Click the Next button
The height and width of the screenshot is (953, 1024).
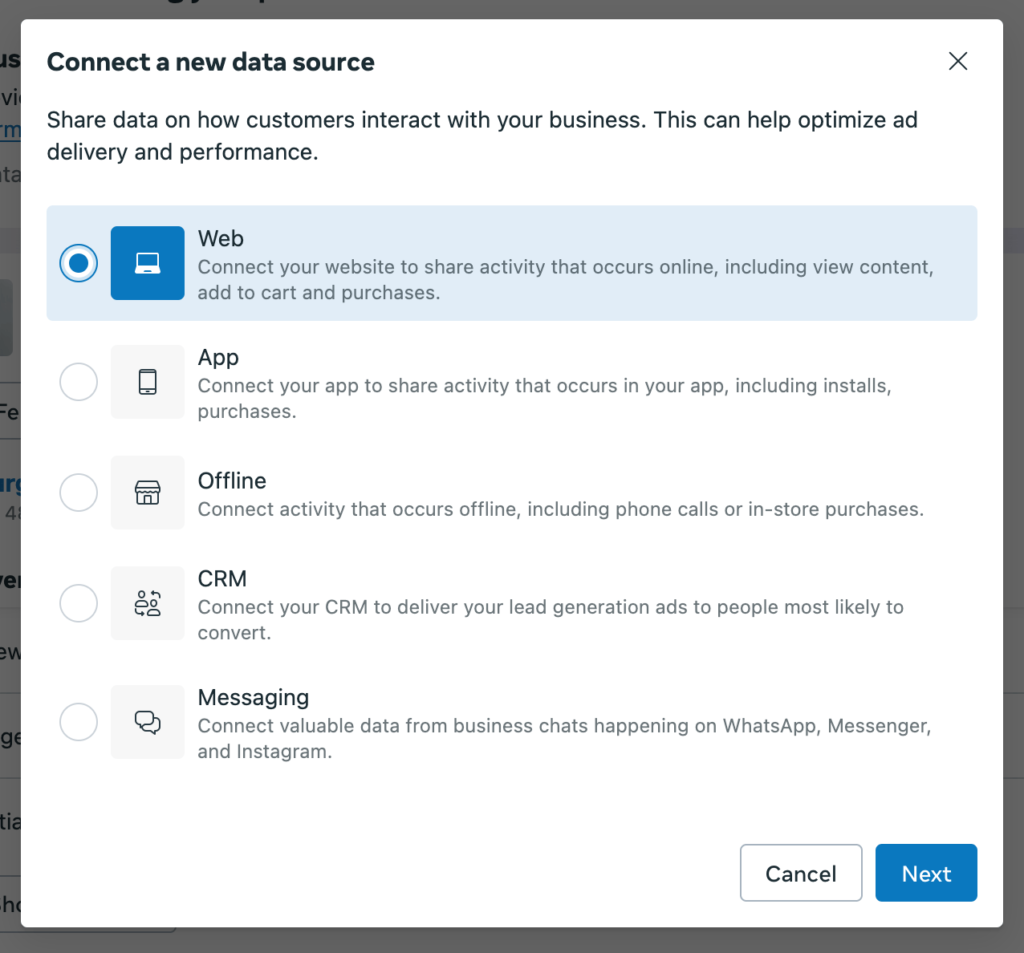[926, 873]
